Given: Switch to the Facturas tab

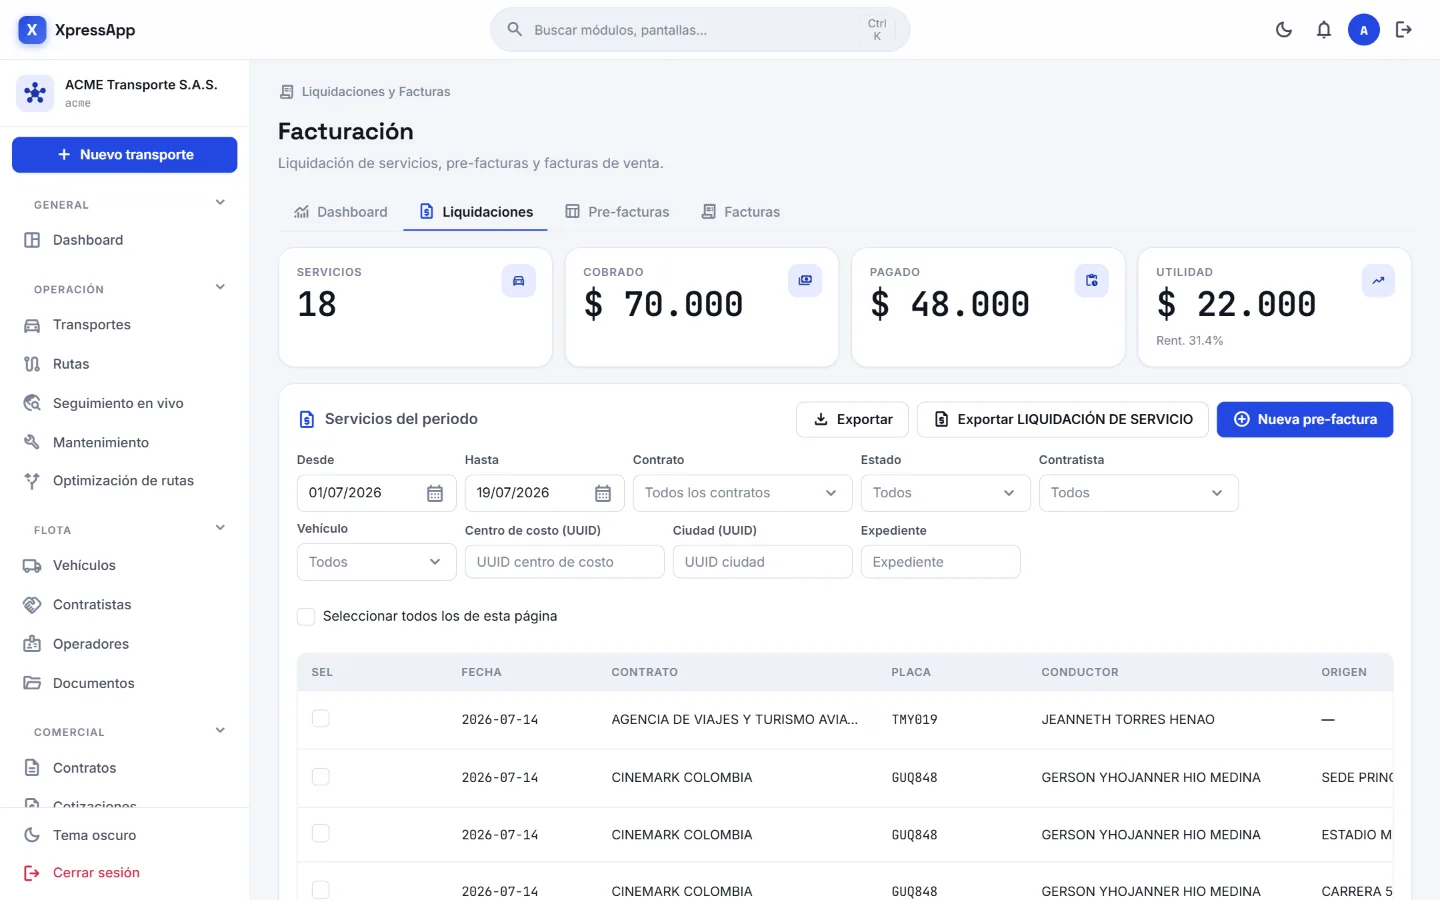Looking at the screenshot, I should [x=740, y=212].
